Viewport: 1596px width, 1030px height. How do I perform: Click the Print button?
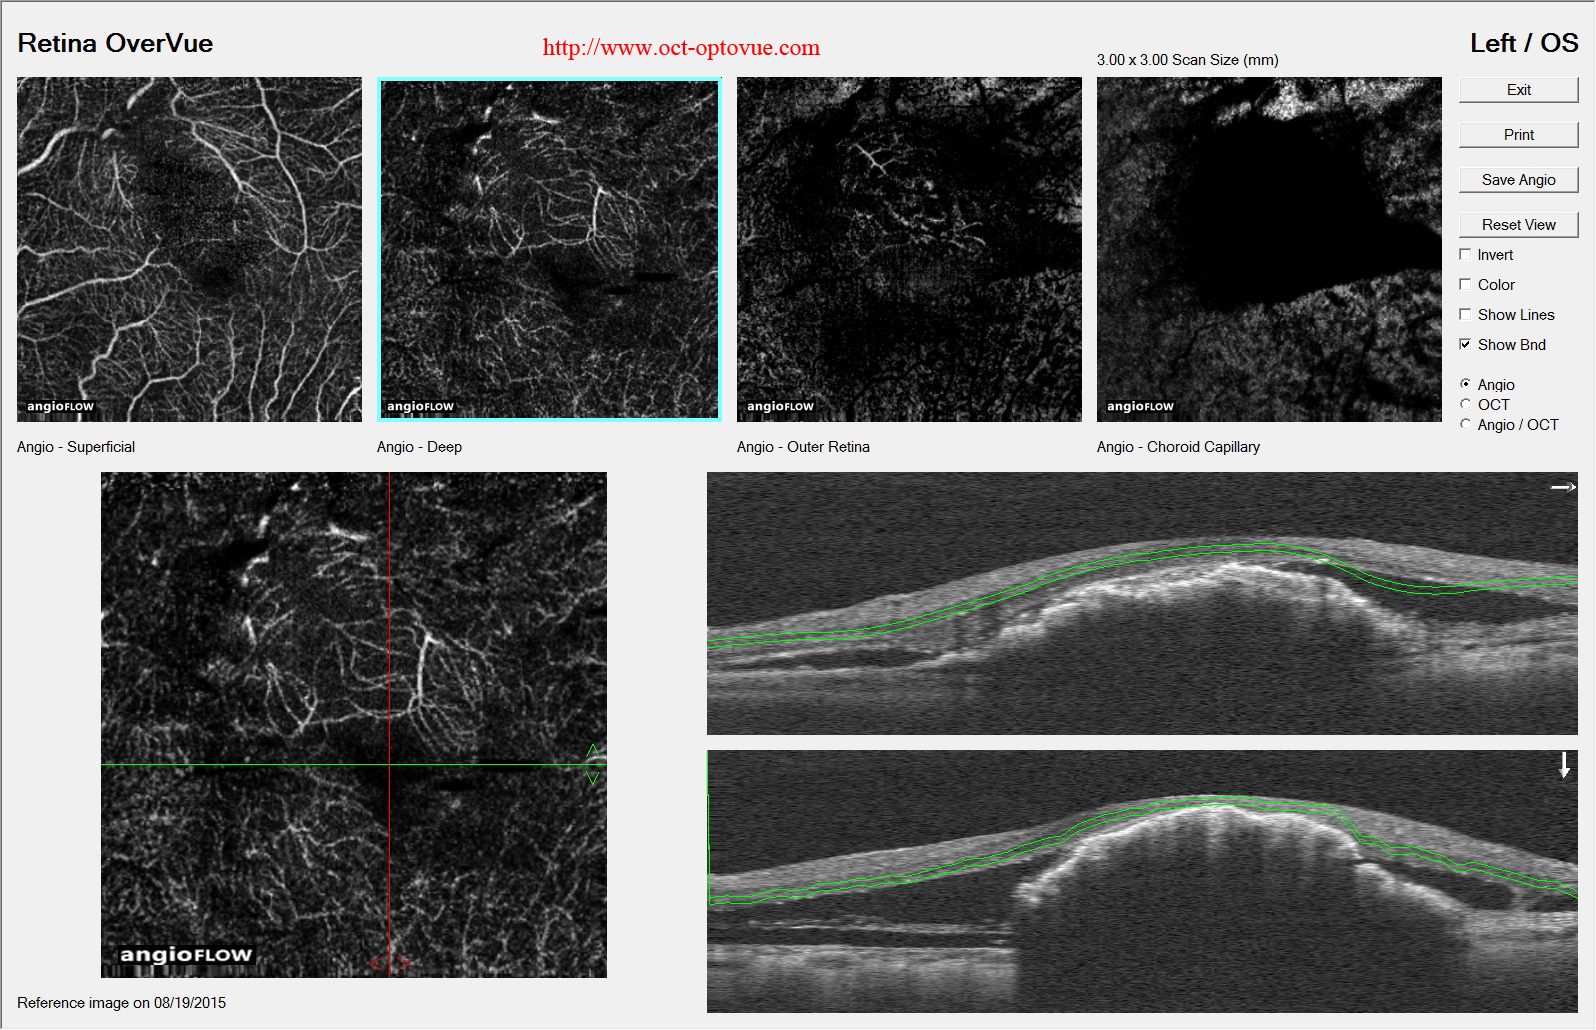[x=1518, y=135]
